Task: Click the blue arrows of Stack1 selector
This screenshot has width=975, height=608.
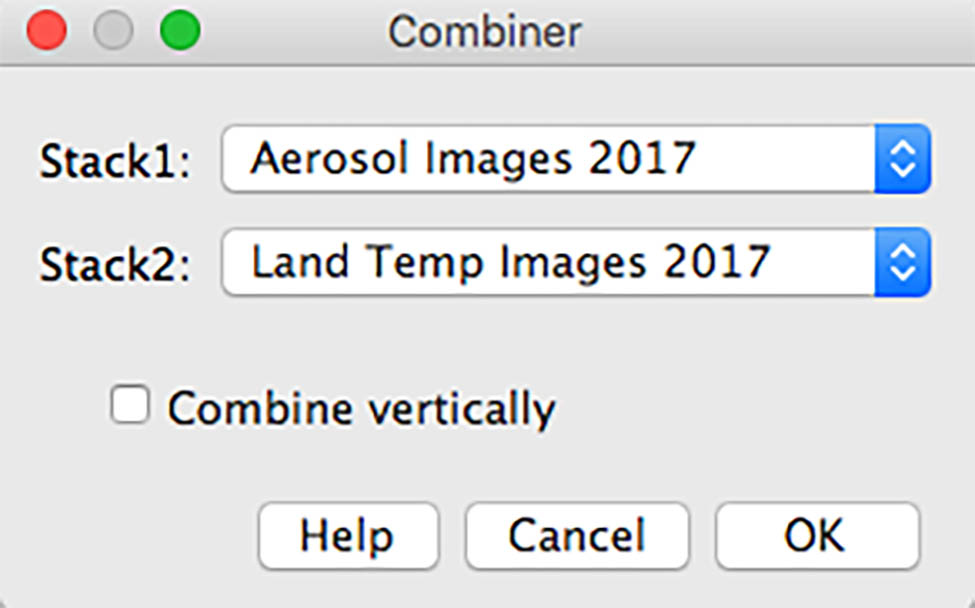Action: pyautogui.click(x=902, y=159)
